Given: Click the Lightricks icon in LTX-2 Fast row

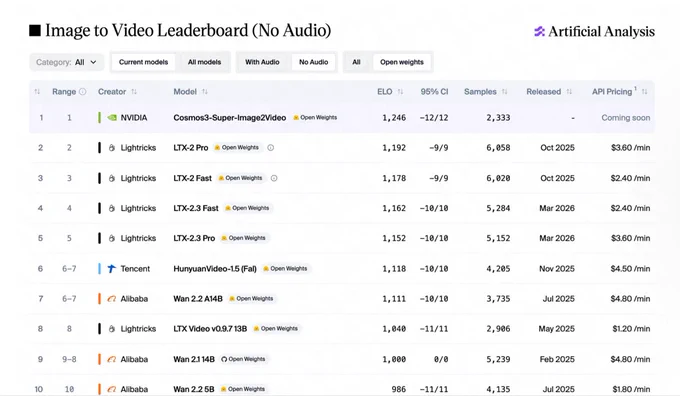Looking at the screenshot, I should pyautogui.click(x=112, y=178).
